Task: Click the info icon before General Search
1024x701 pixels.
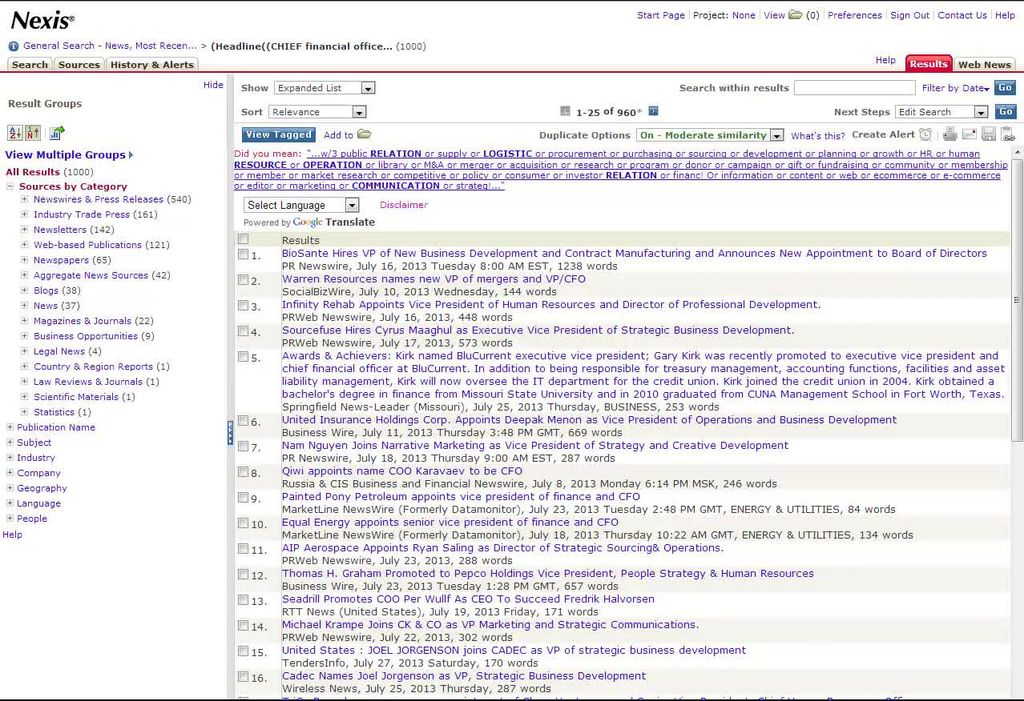Action: coord(13,46)
